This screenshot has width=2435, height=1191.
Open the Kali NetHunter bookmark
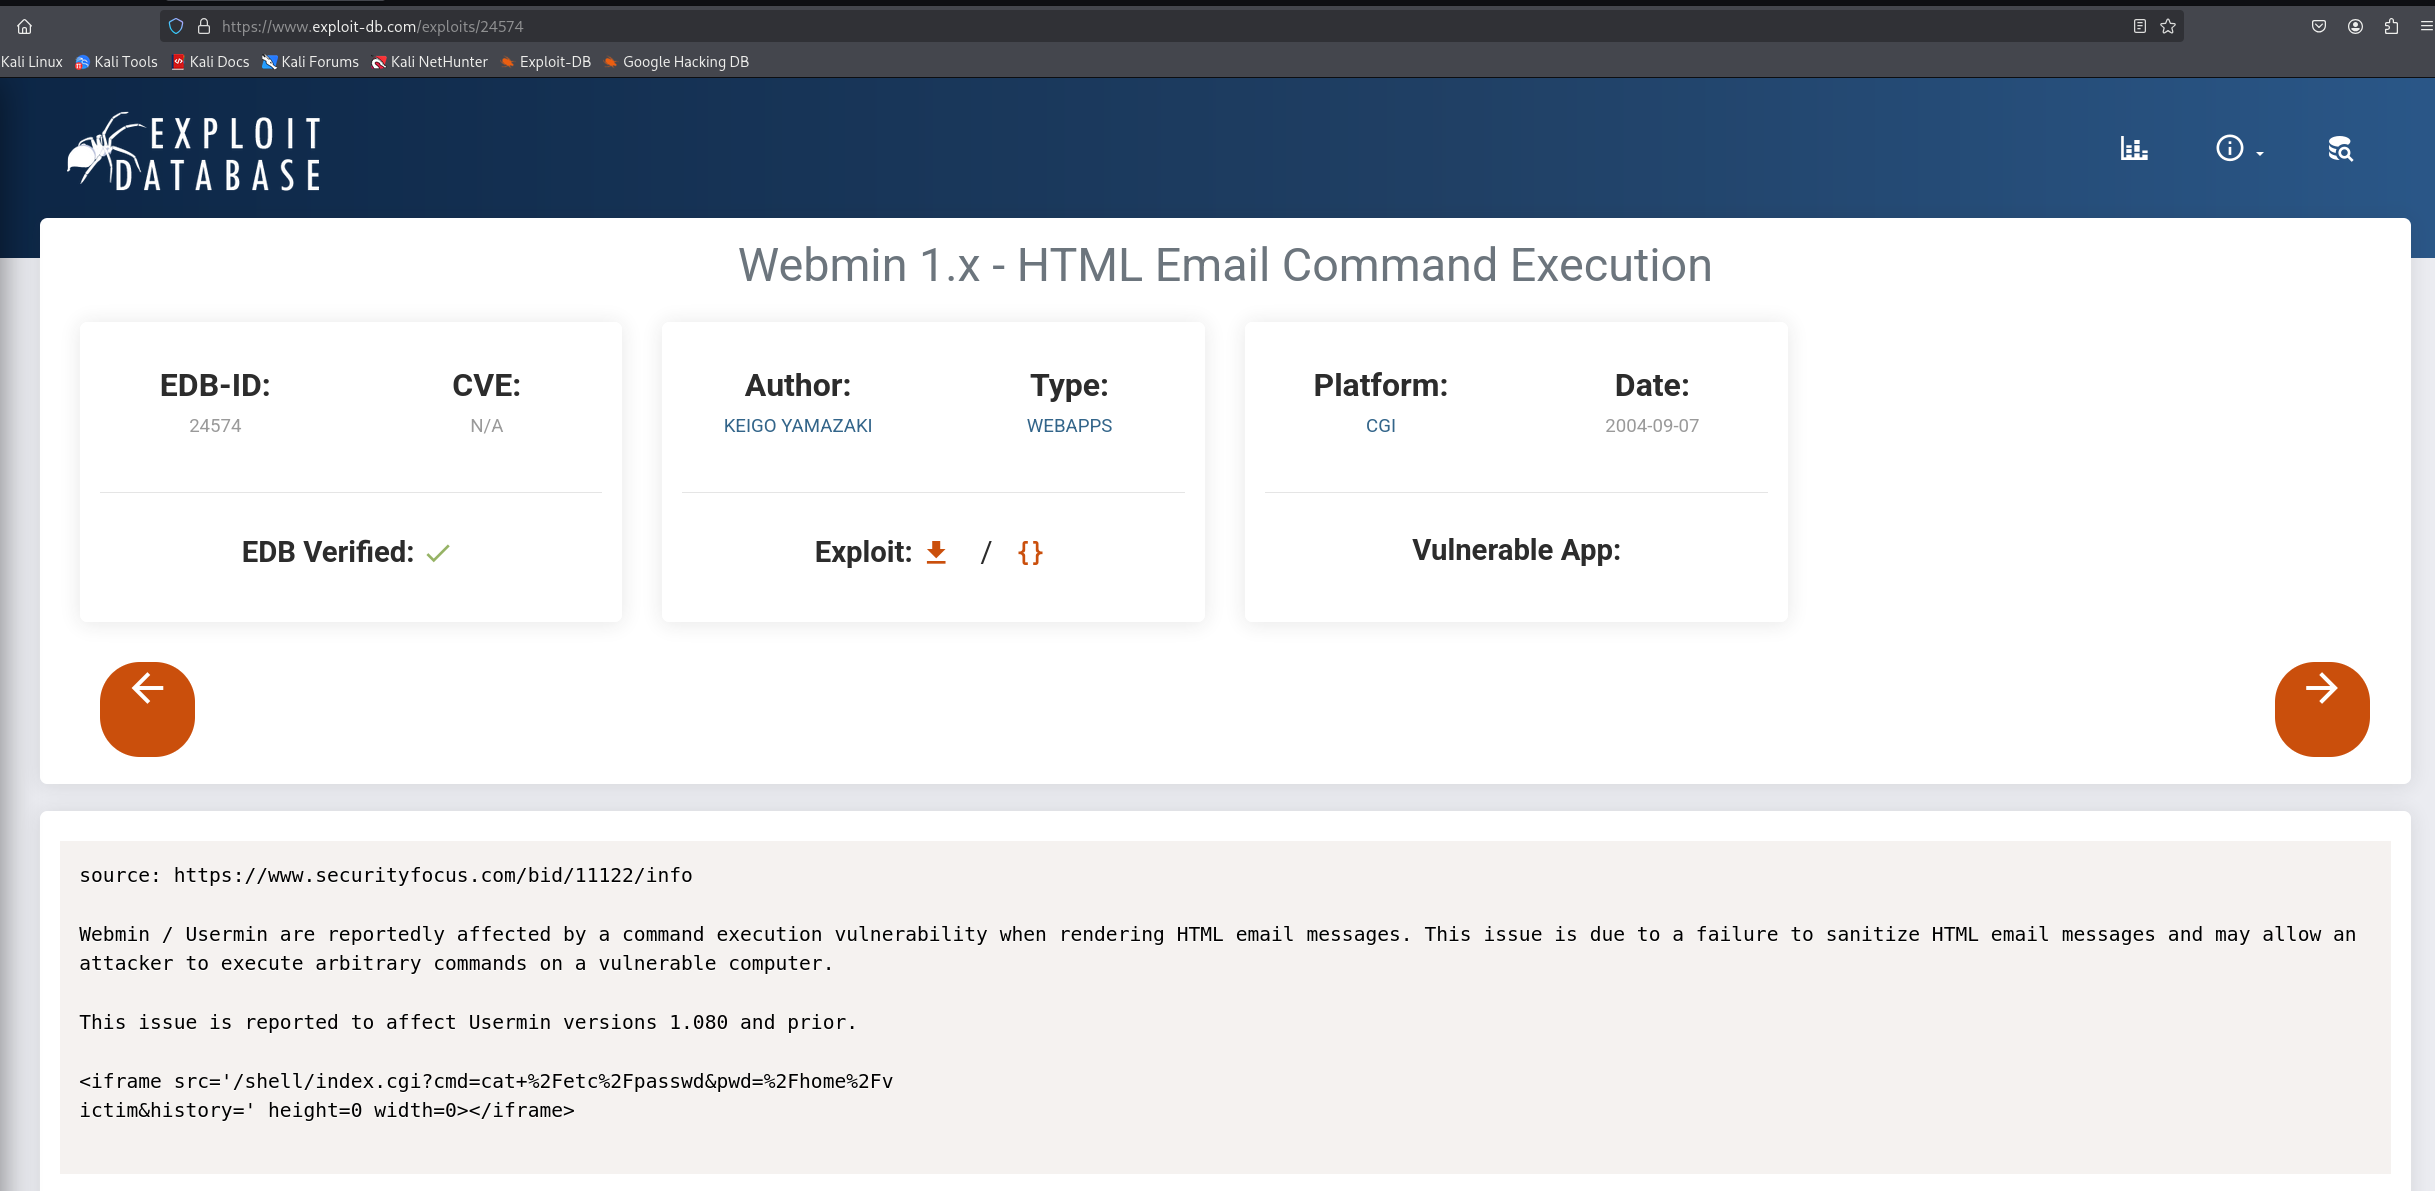430,62
